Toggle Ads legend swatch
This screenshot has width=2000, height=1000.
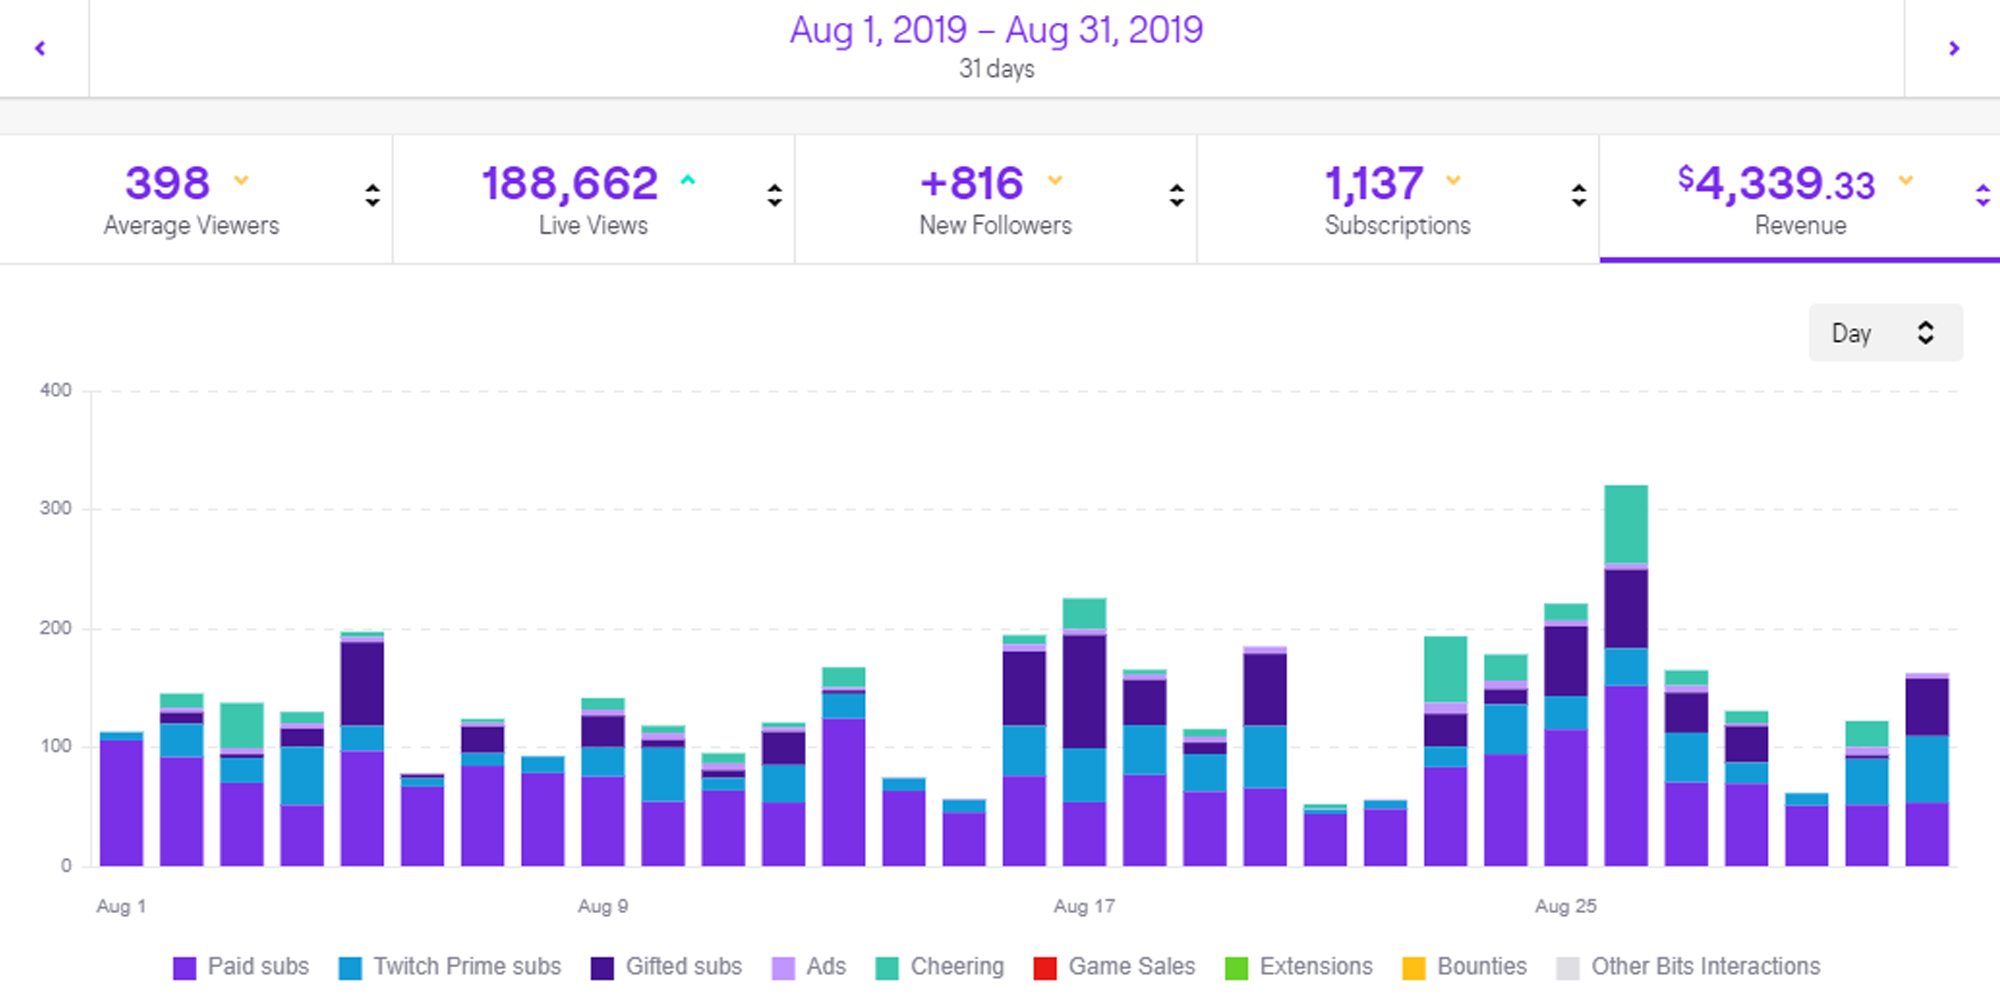784,968
